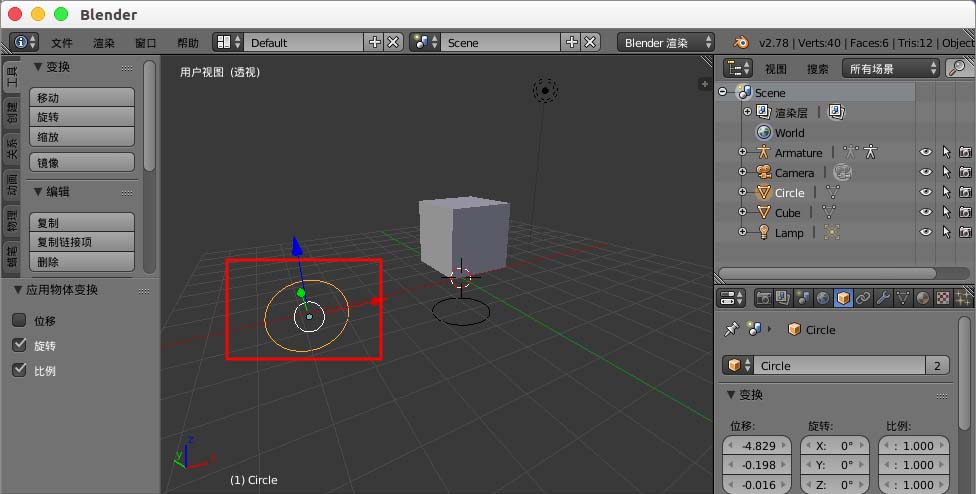Open the 窗口 menu
Image resolution: width=976 pixels, height=494 pixels.
point(146,43)
